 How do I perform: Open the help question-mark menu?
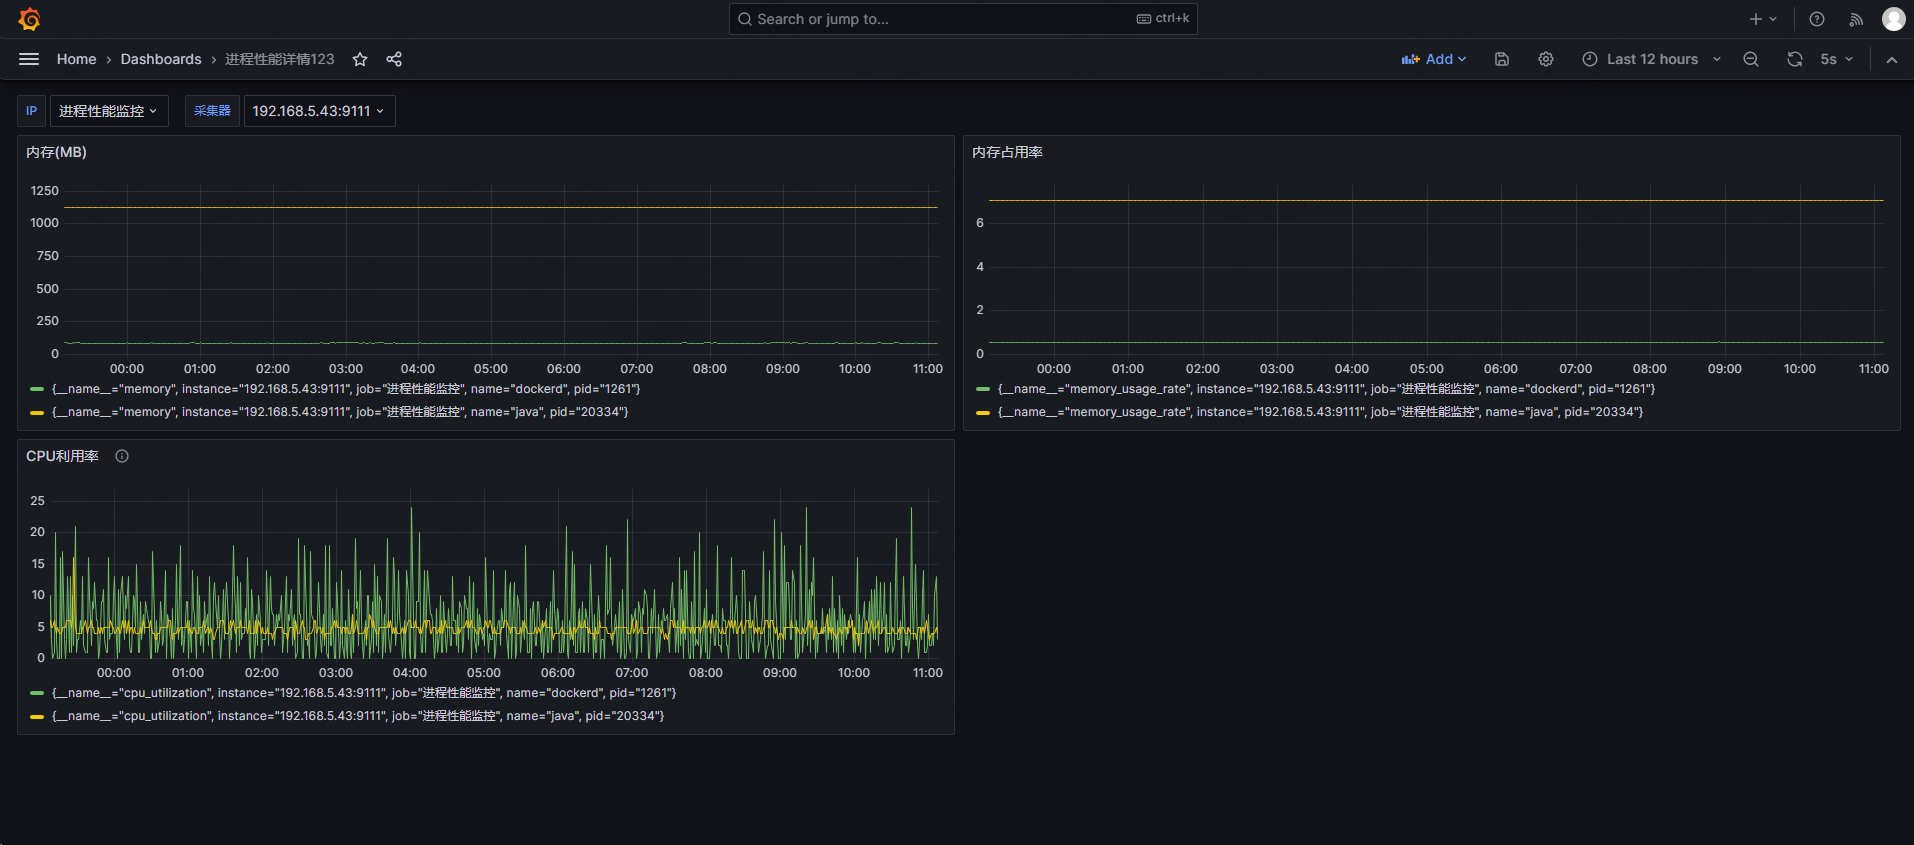(x=1817, y=19)
